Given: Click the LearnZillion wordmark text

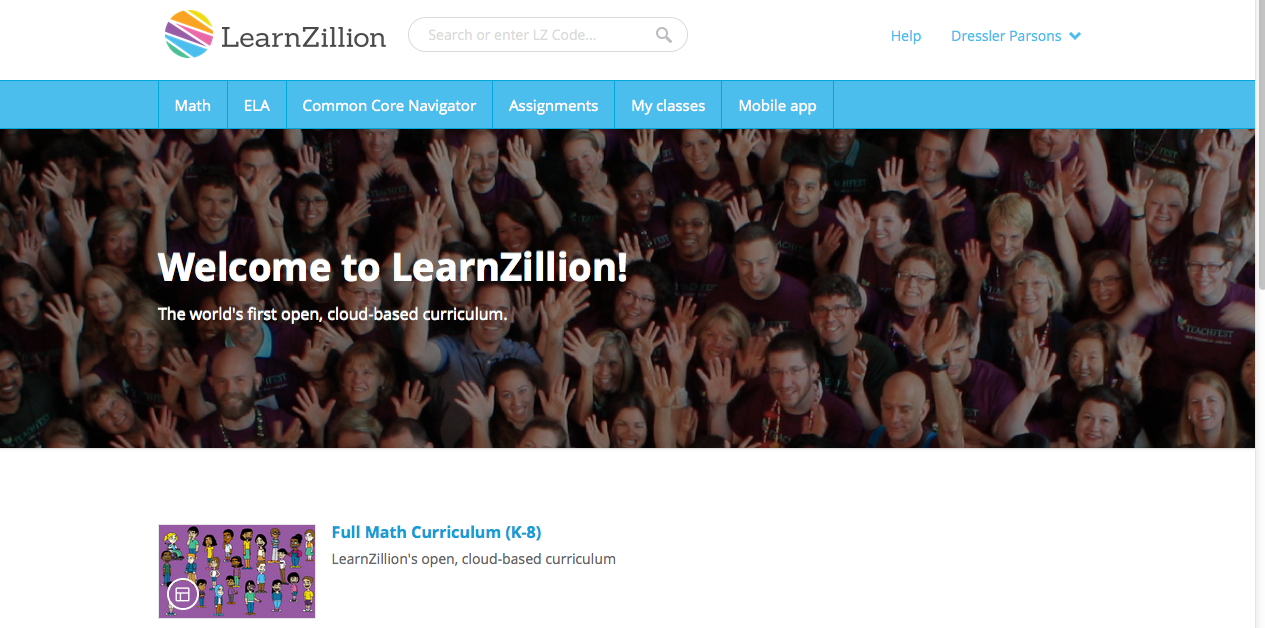Looking at the screenshot, I should pos(303,38).
